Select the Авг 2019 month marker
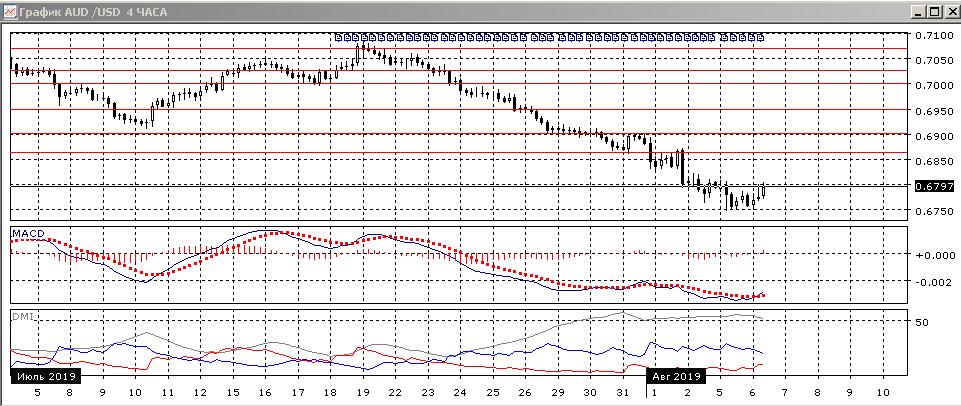961x406 pixels. (677, 377)
